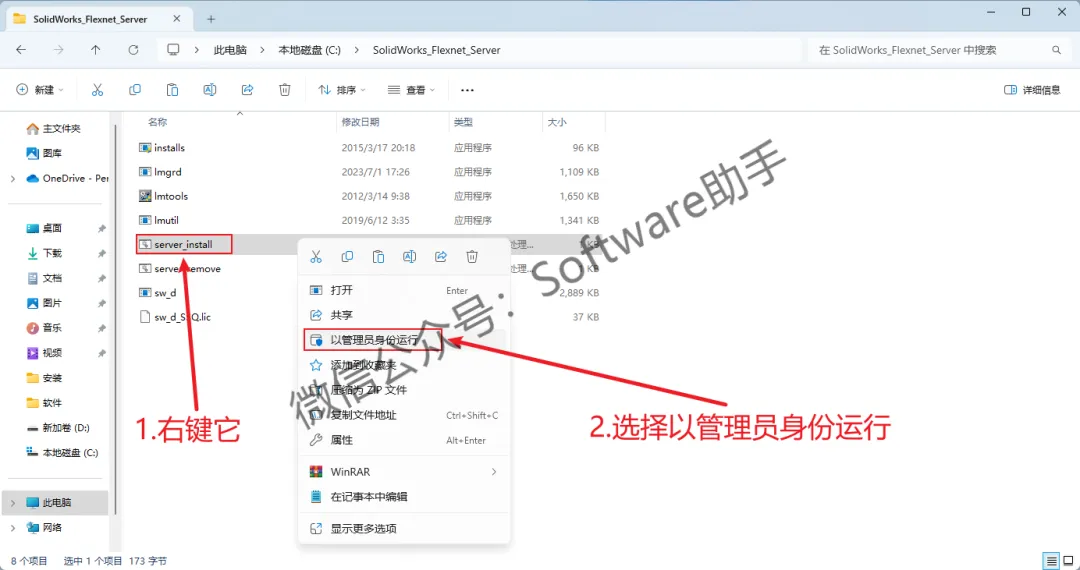
Task: Open 桌面 in the sidebar
Action: [x=45, y=229]
